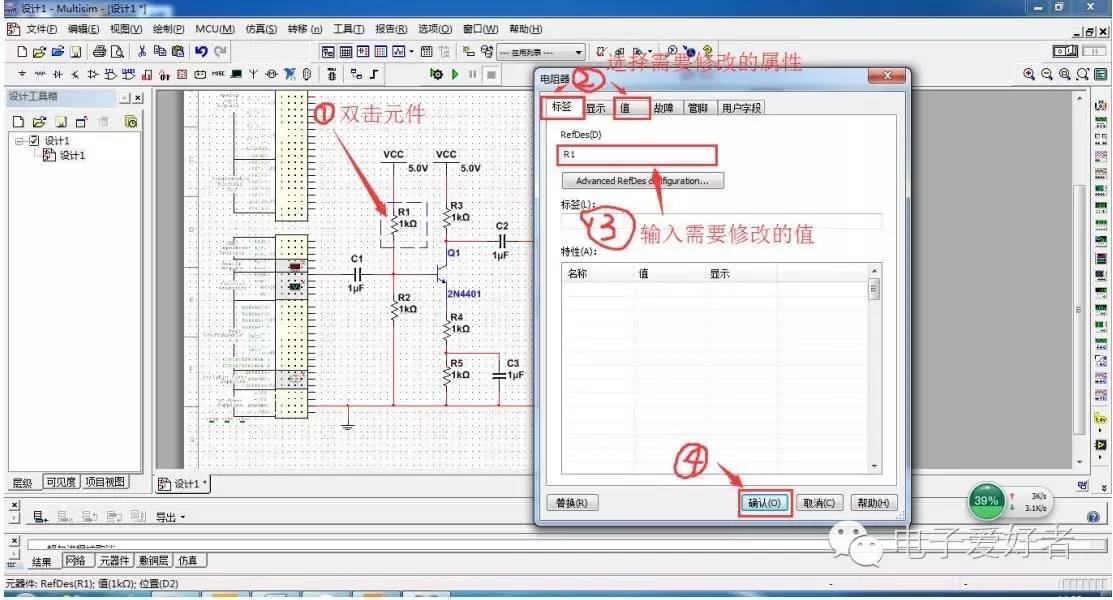Toggle the Spreadsheet view icon
Screen dimensions: 1113x600
point(346,51)
